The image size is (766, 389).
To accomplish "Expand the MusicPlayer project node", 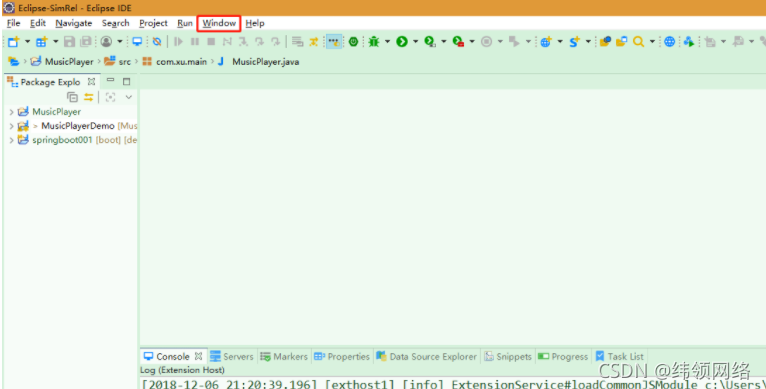I will click(12, 112).
